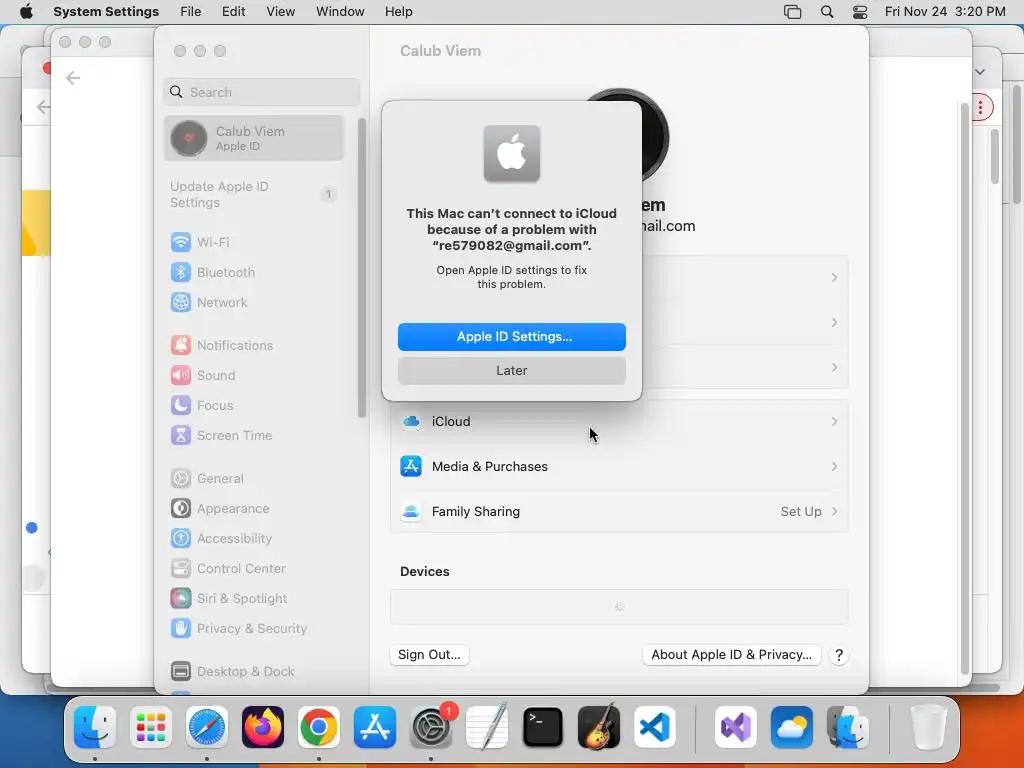This screenshot has height=768, width=1024.
Task: Click the Search field in sidebar
Action: [261, 92]
